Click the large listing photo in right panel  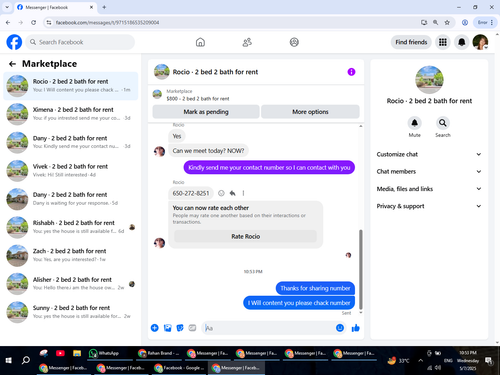(x=429, y=80)
